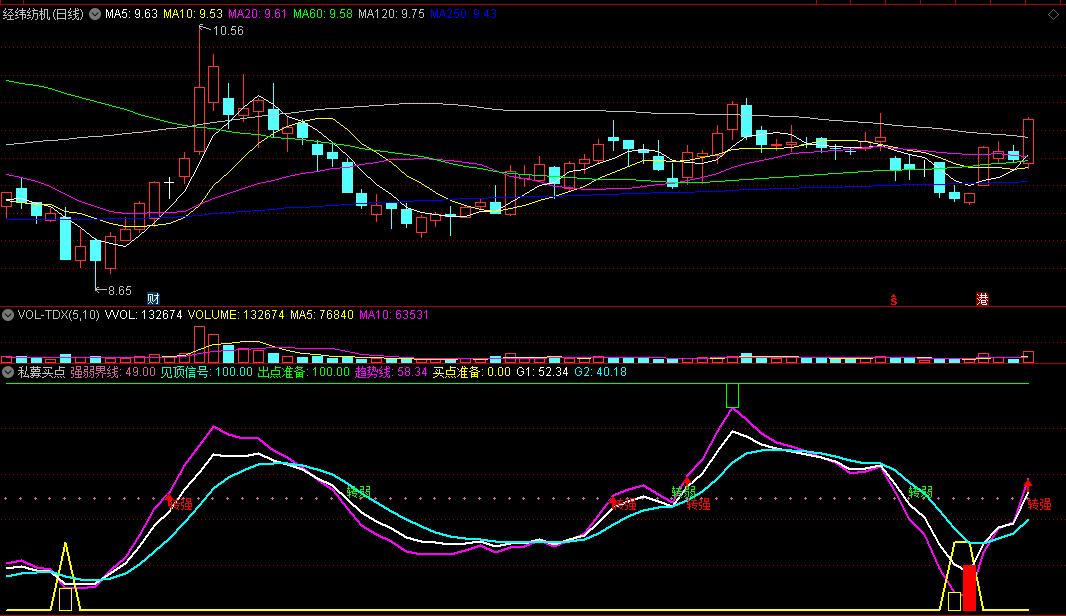This screenshot has width=1066, height=616.
Task: Select the volume MA10: 63531 label
Action: coord(394,315)
